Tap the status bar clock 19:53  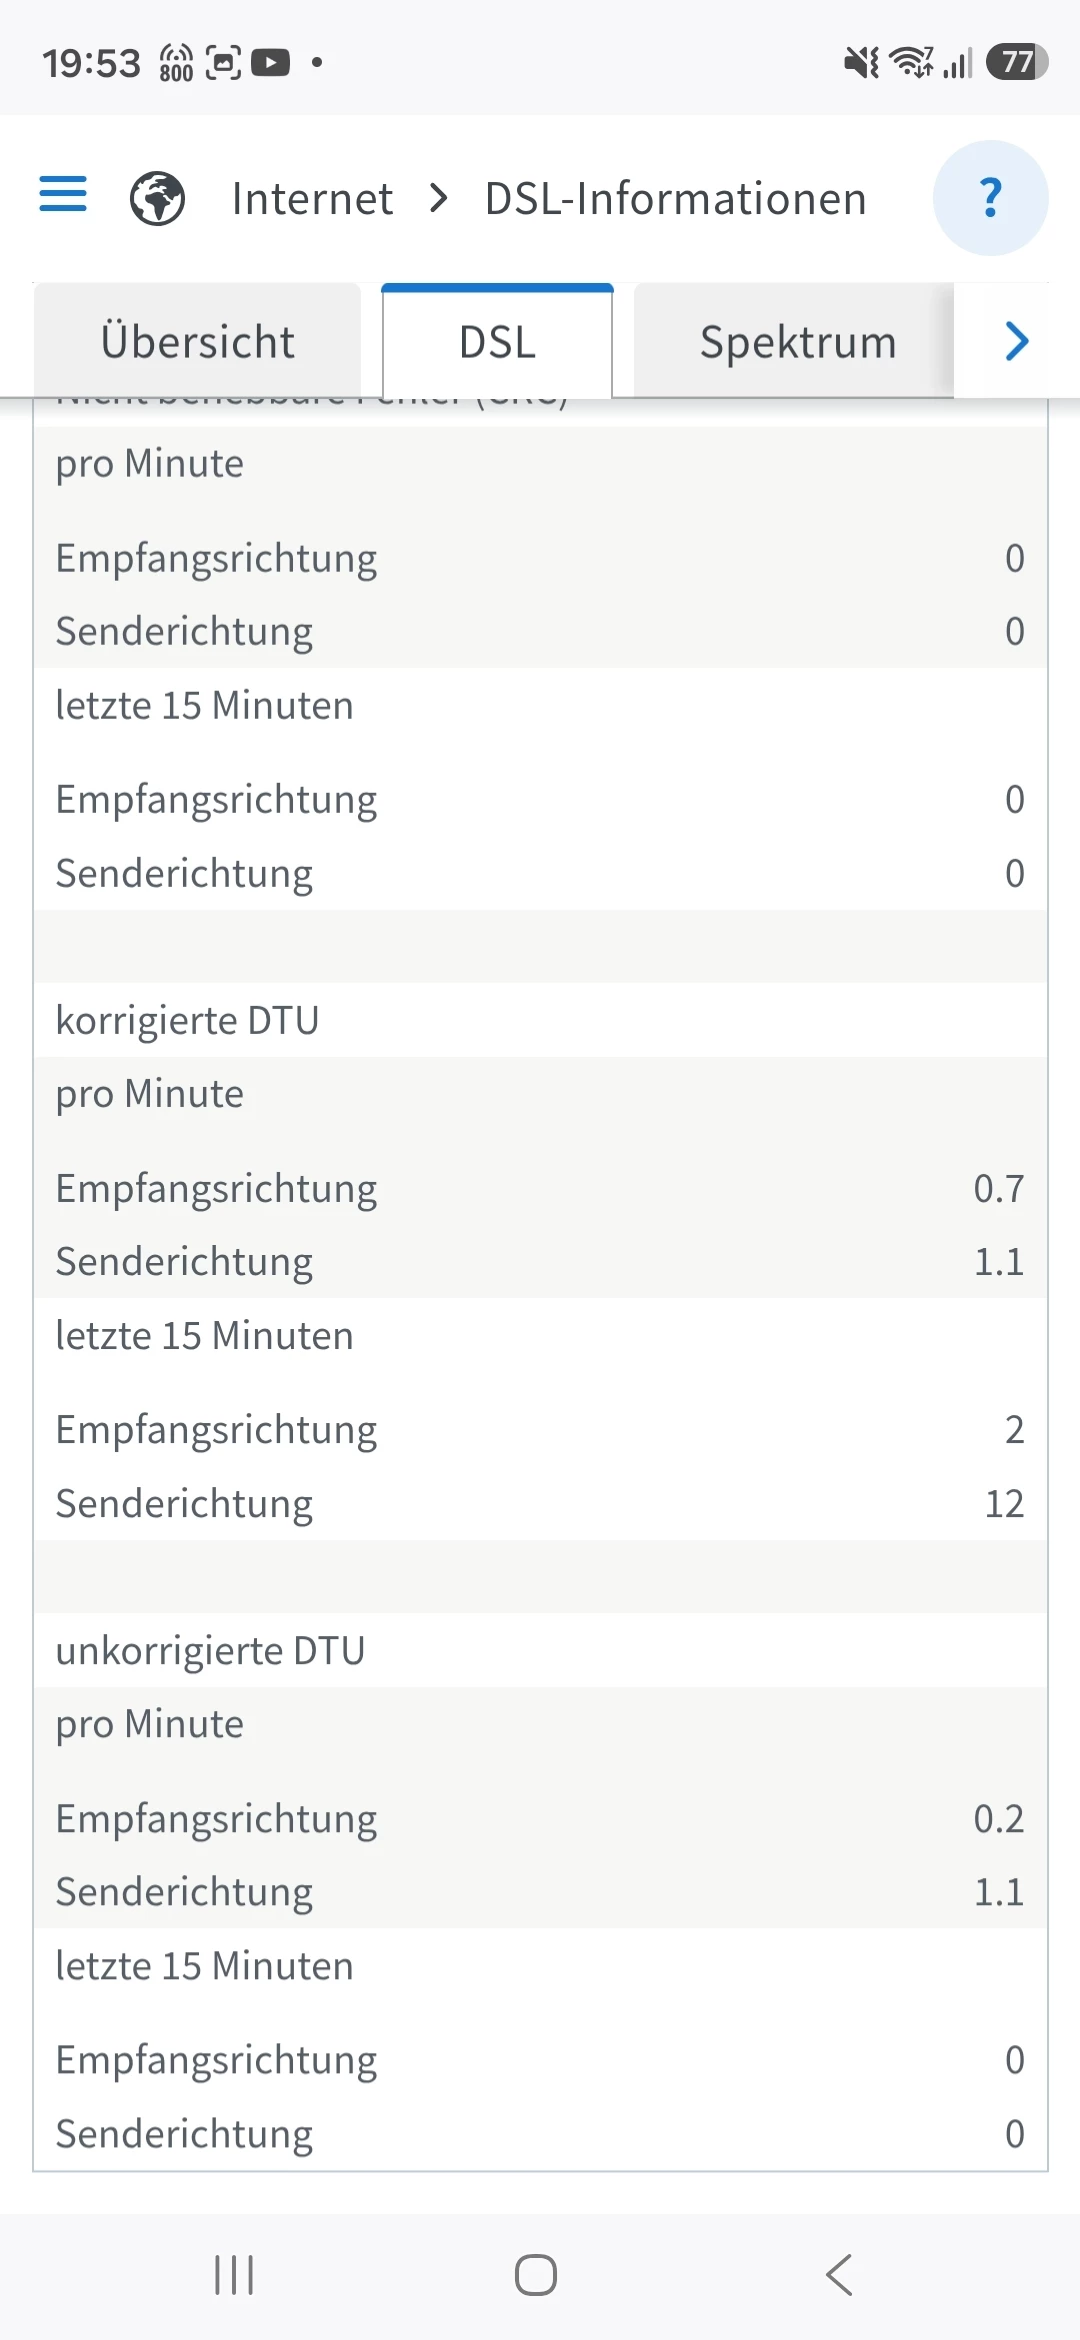tap(91, 63)
